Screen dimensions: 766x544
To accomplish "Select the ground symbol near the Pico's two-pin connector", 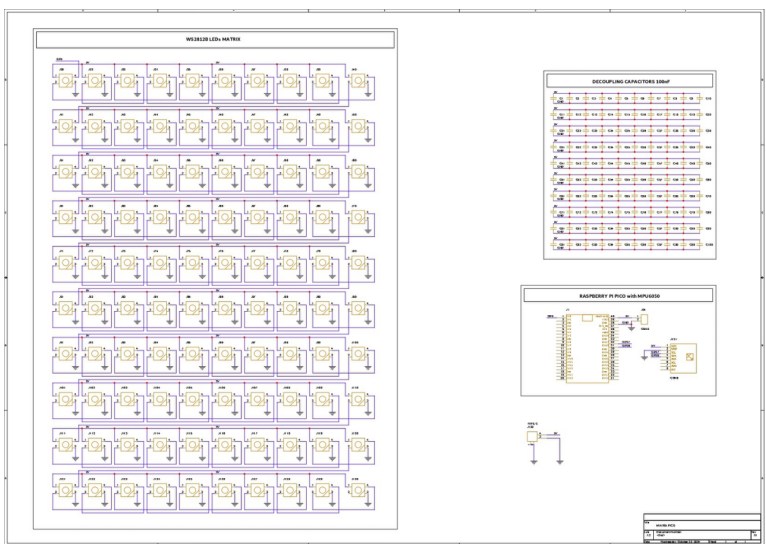I will pos(631,328).
